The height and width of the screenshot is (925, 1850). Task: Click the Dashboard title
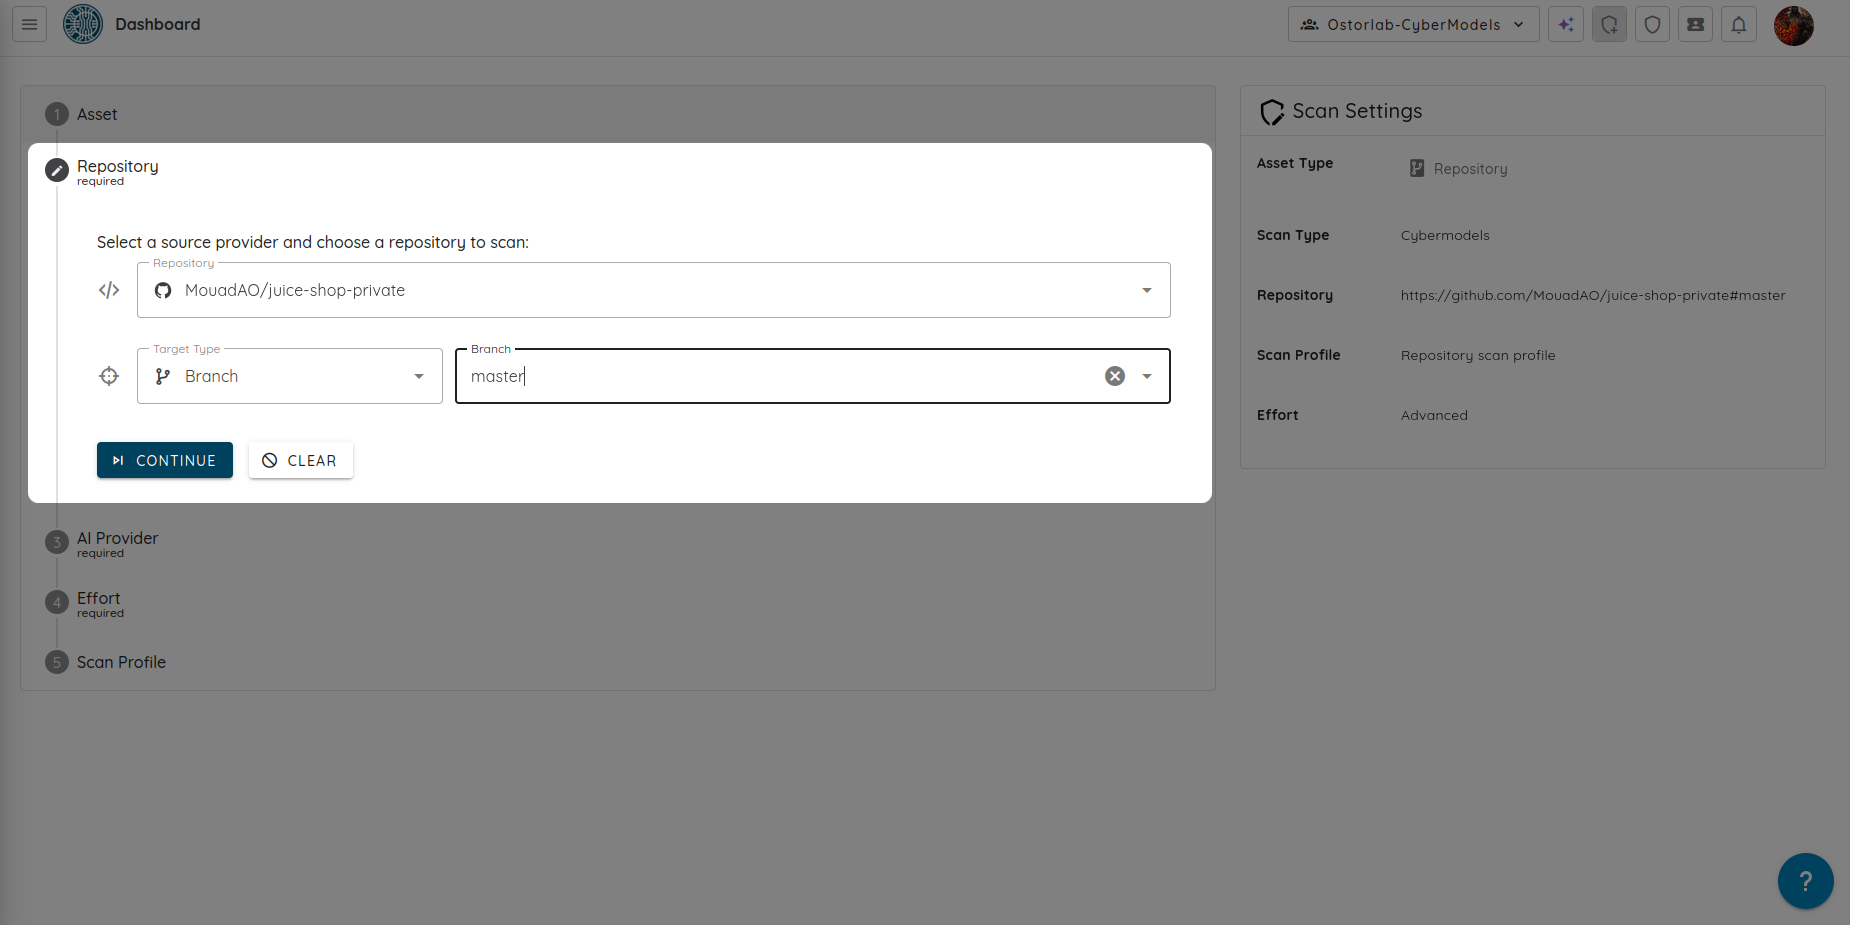pos(158,24)
